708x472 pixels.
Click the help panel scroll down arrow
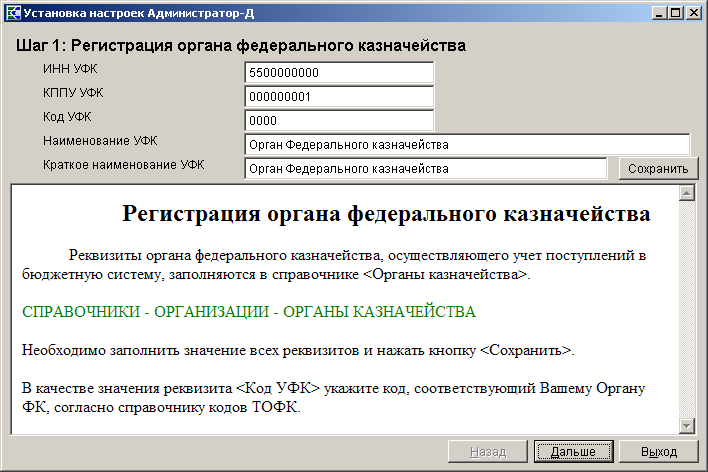pyautogui.click(x=687, y=425)
